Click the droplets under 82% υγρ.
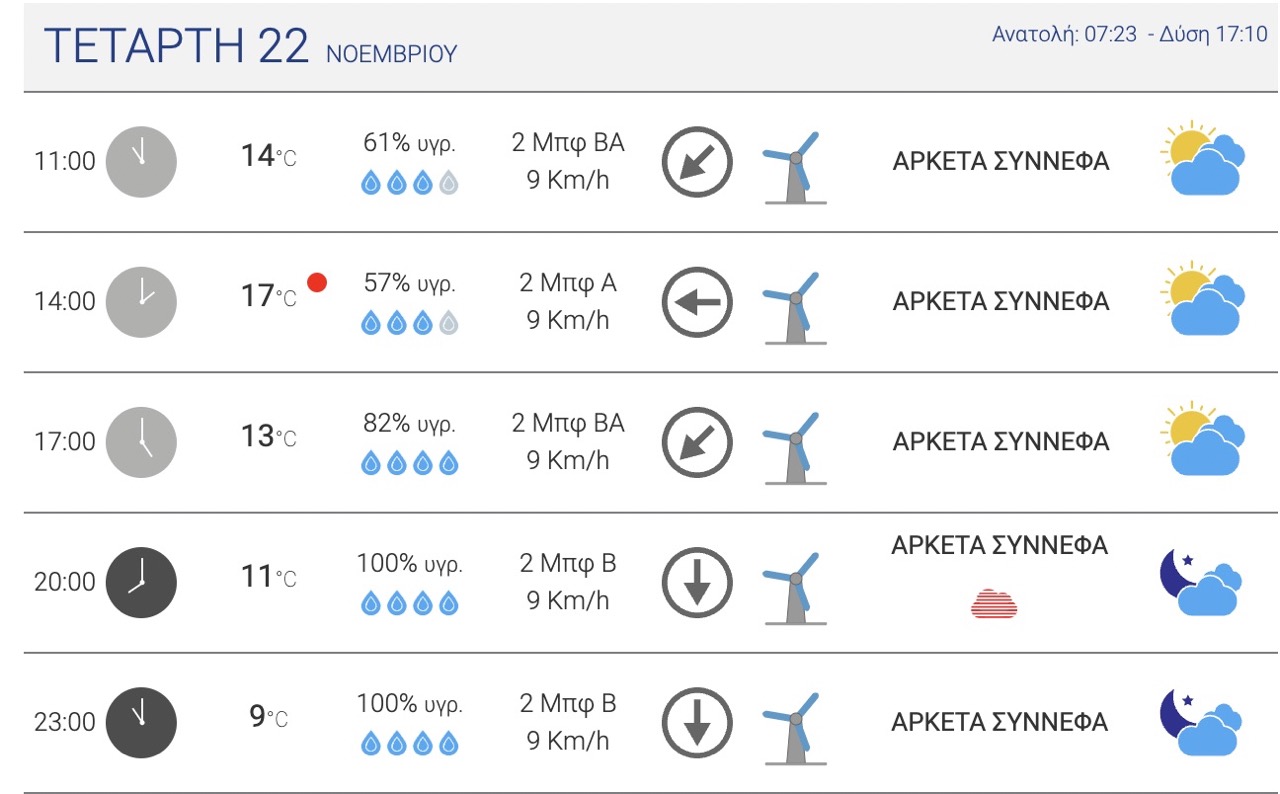Image resolution: width=1280 pixels, height=794 pixels. point(409,463)
